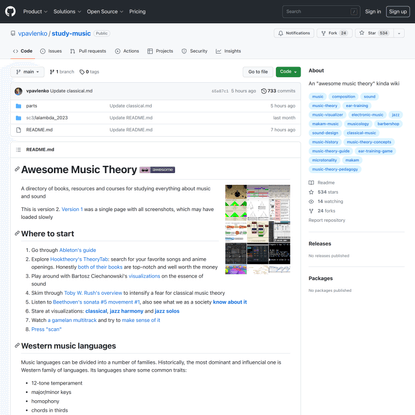Star the repository
Screen dimensions: 415x415
click(374, 33)
